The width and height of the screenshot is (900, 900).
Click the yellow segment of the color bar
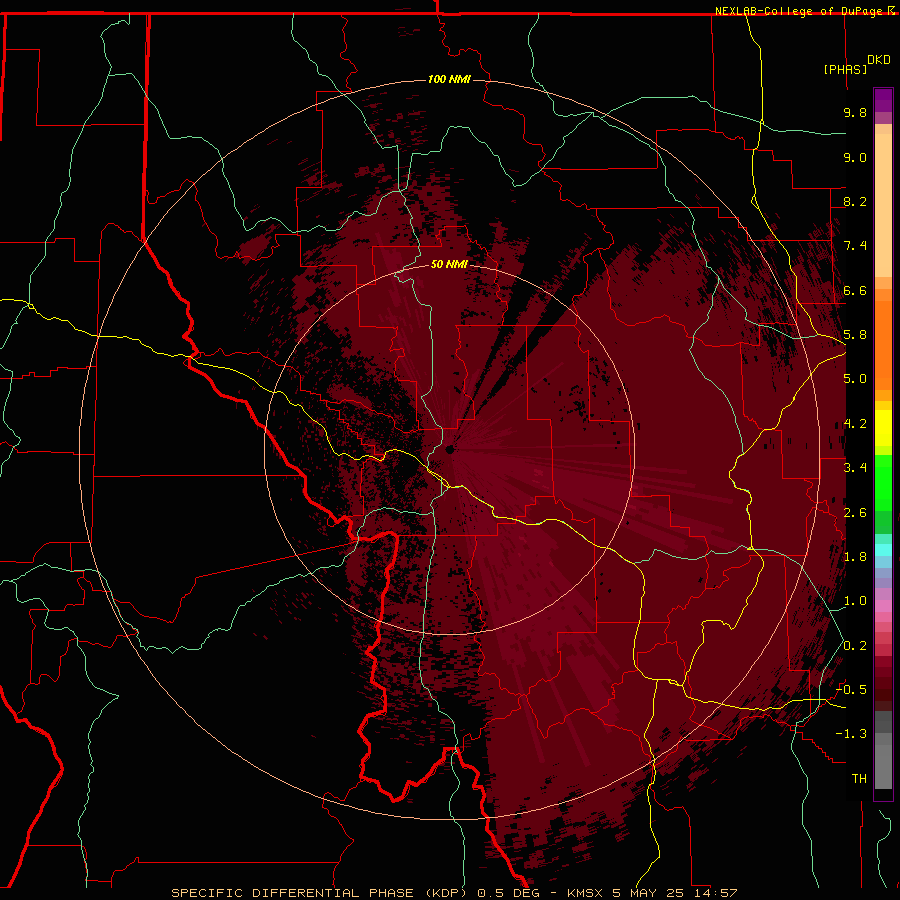883,428
